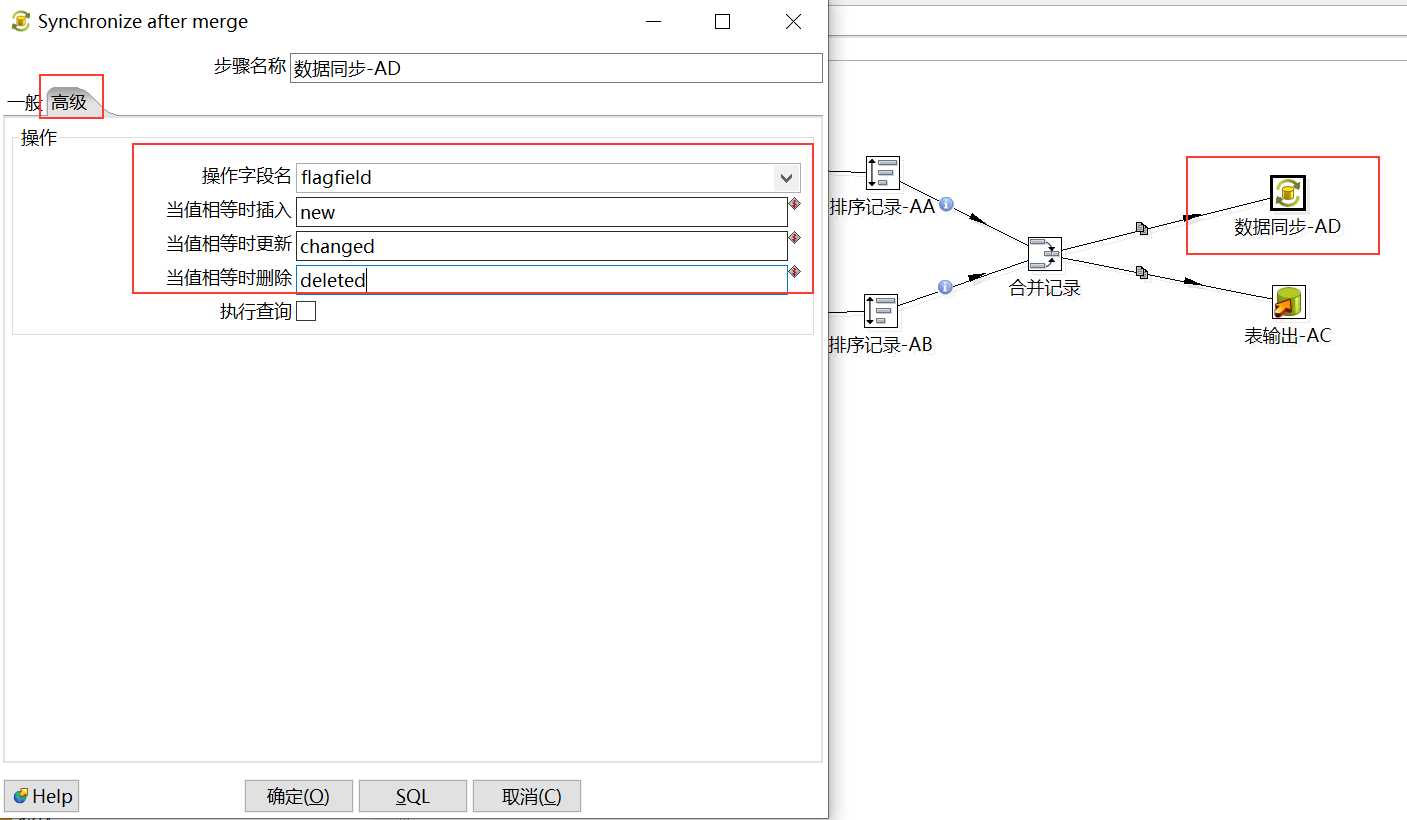This screenshot has height=820, width=1407.
Task: Click the 数据同步-AD step icon on canvas
Action: [x=1287, y=192]
